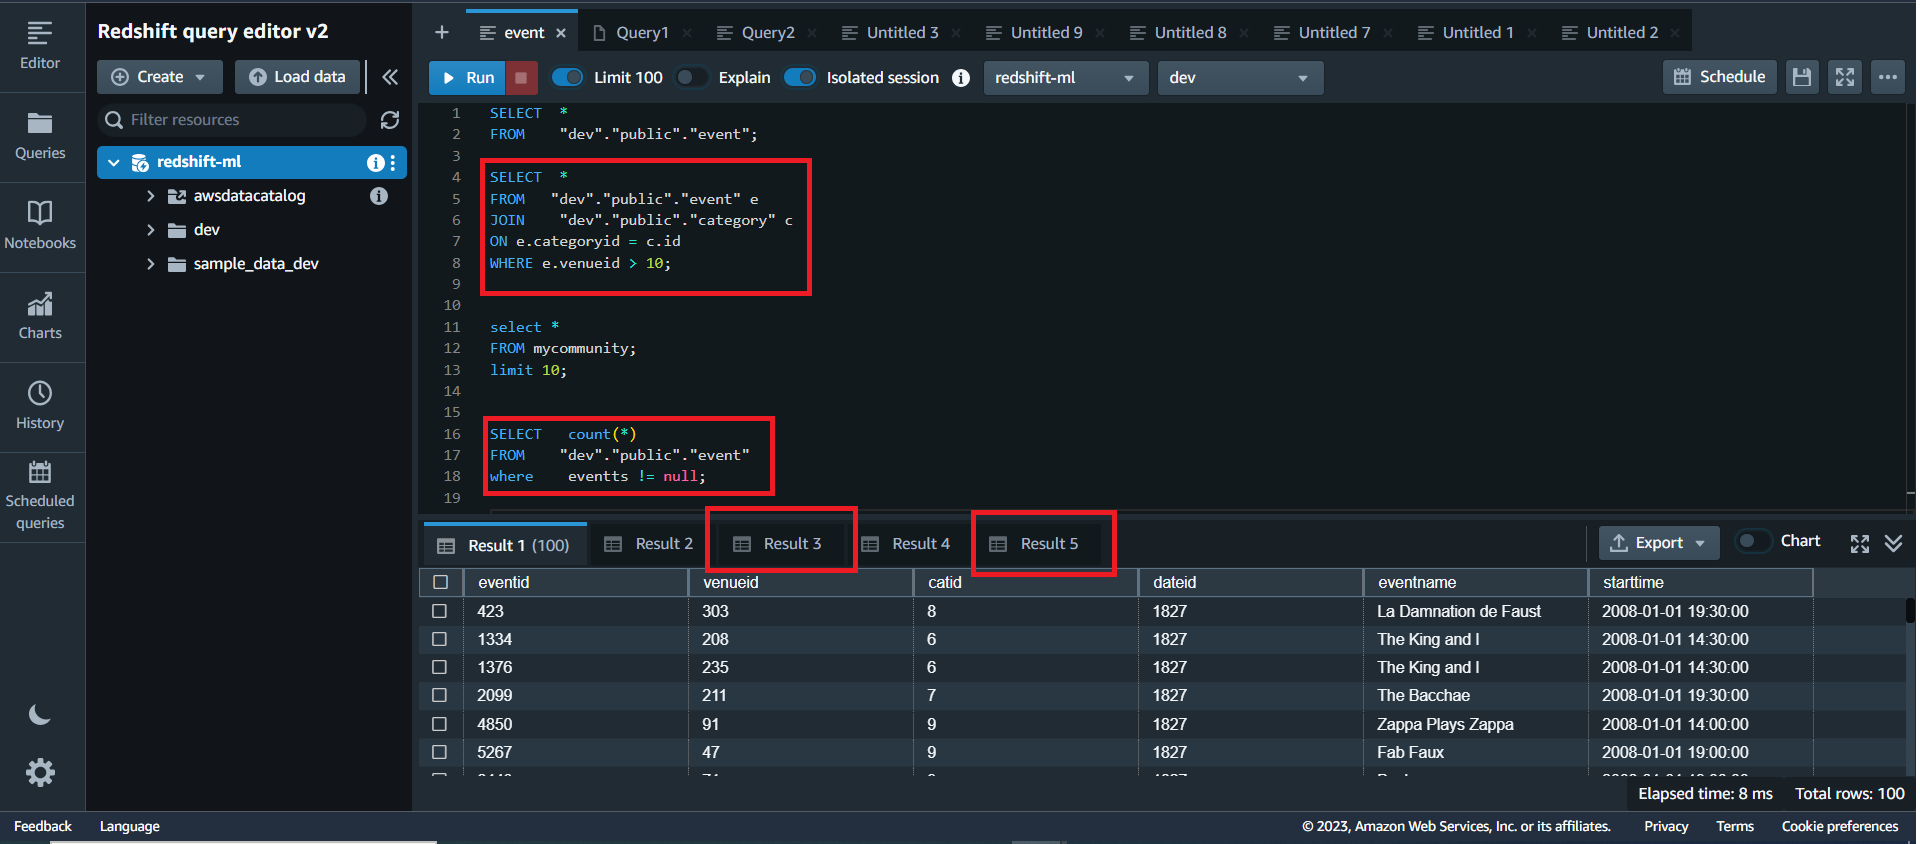Open Cookie preferences
Image resolution: width=1920 pixels, height=844 pixels.
1840,826
